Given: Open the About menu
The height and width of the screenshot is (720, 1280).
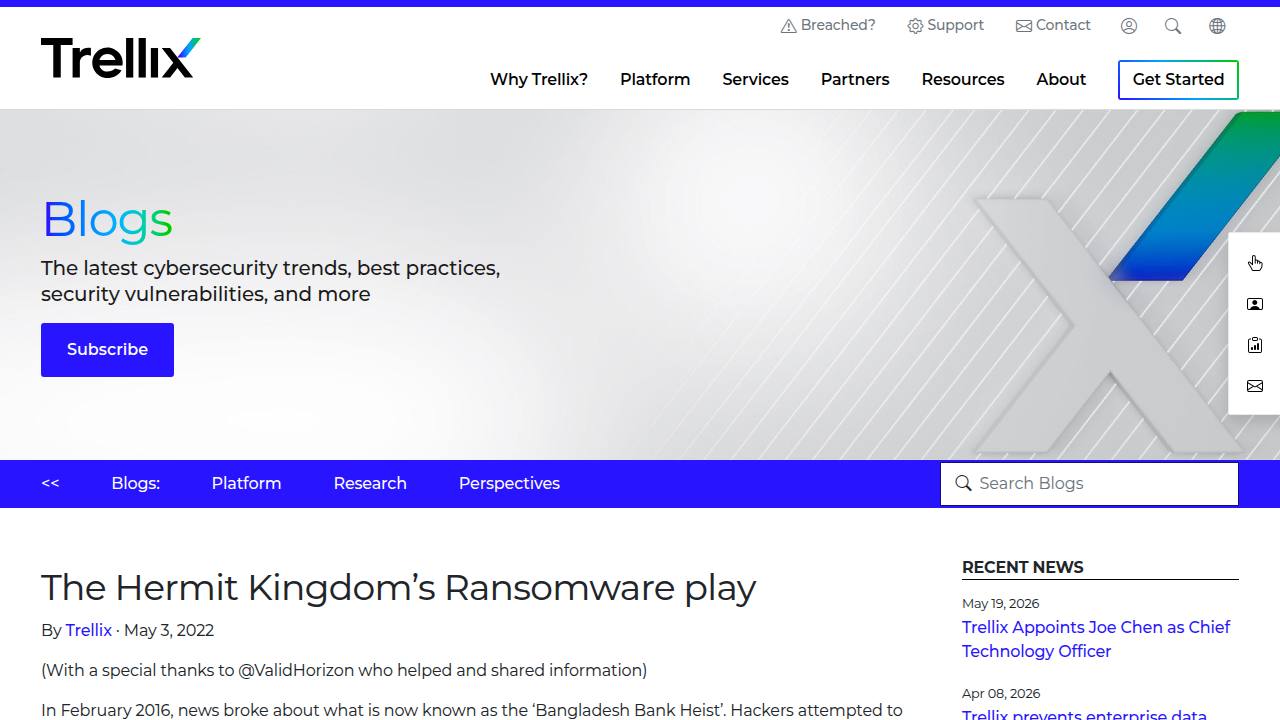Looking at the screenshot, I should (x=1061, y=79).
